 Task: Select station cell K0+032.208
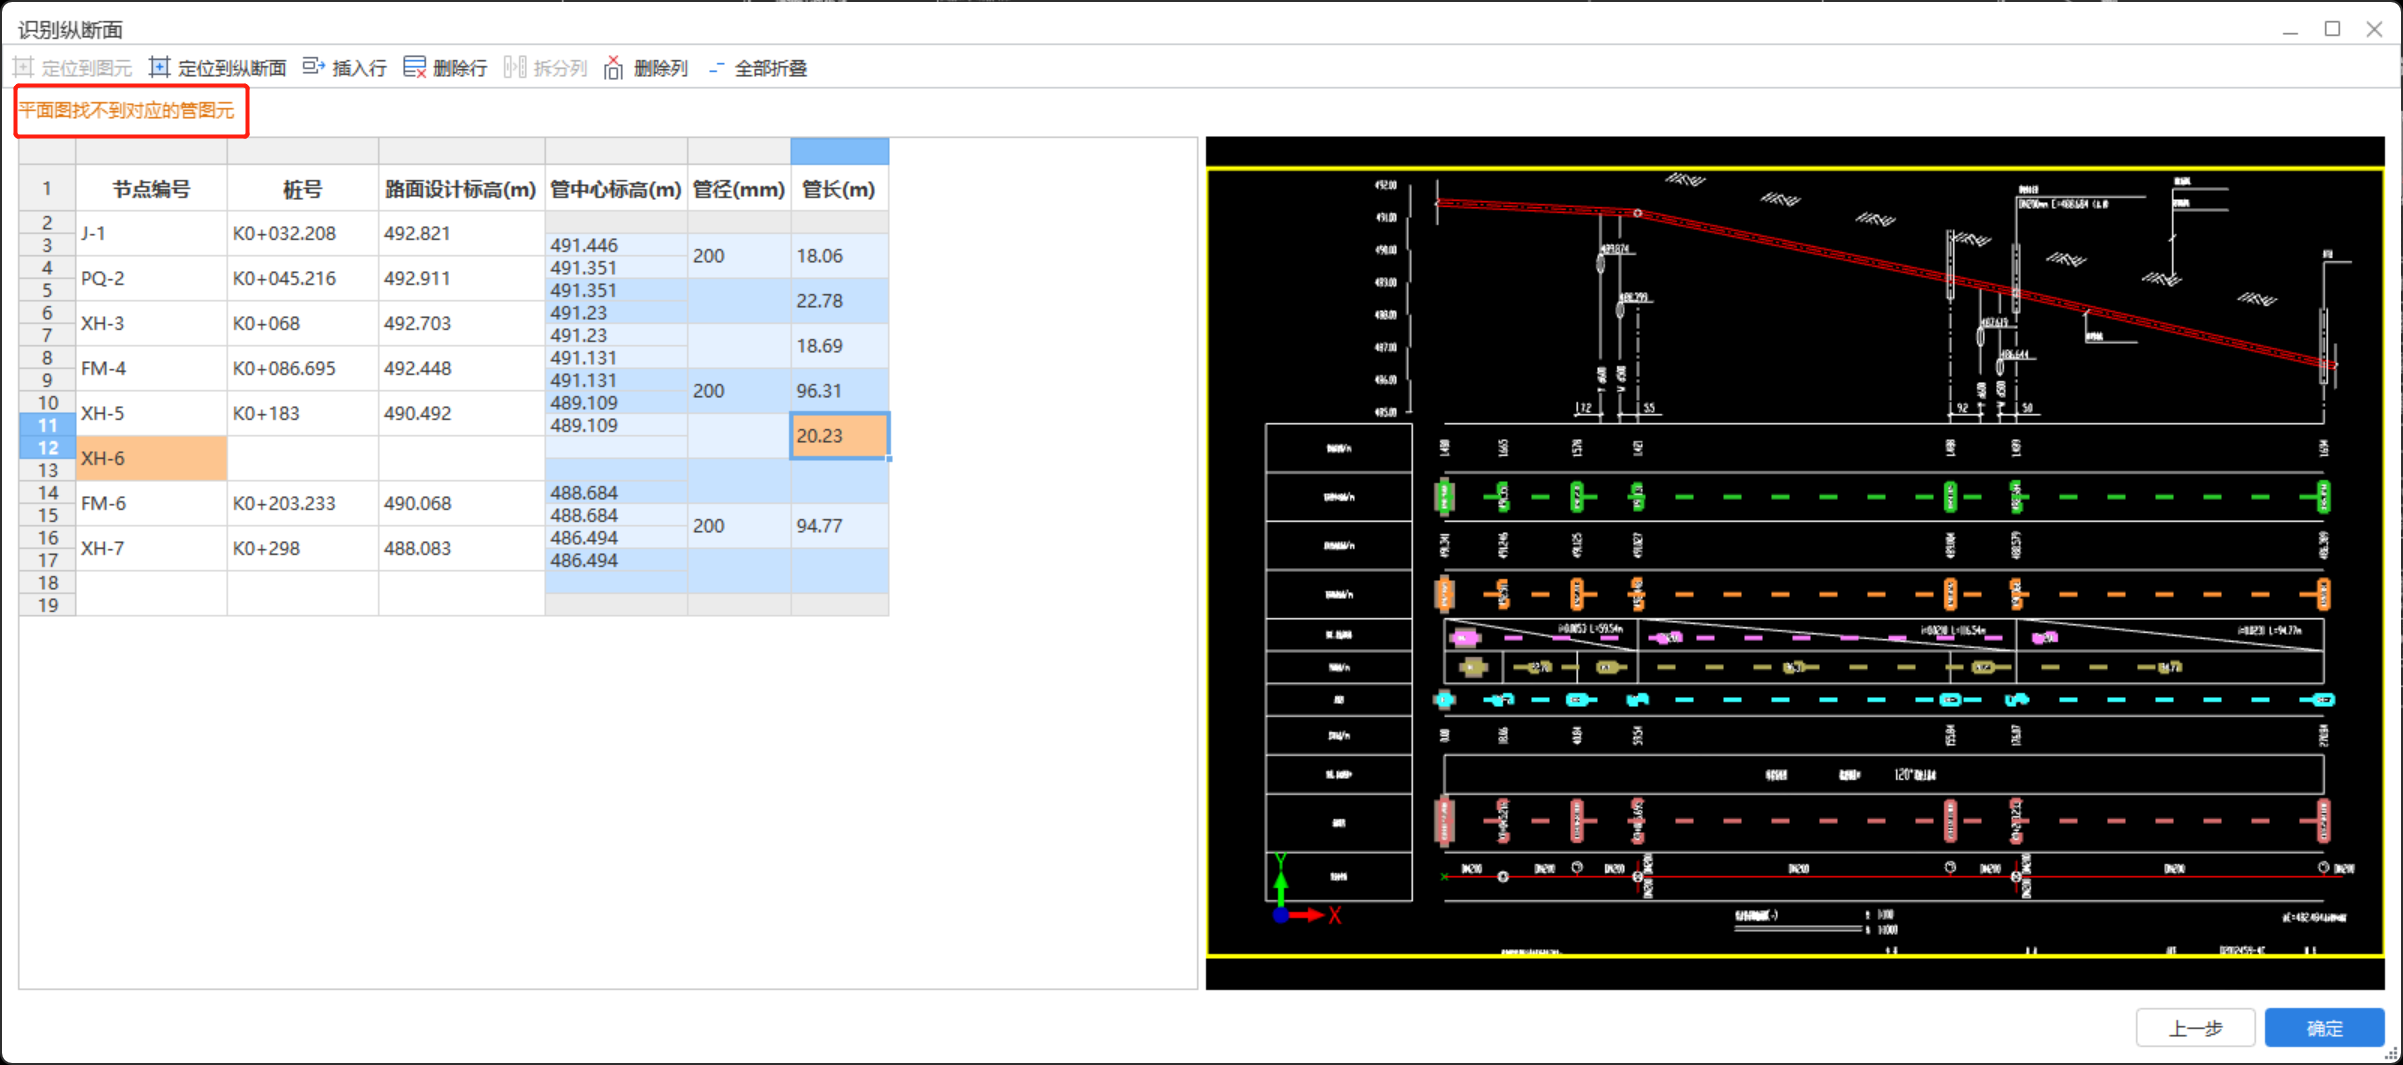point(302,233)
